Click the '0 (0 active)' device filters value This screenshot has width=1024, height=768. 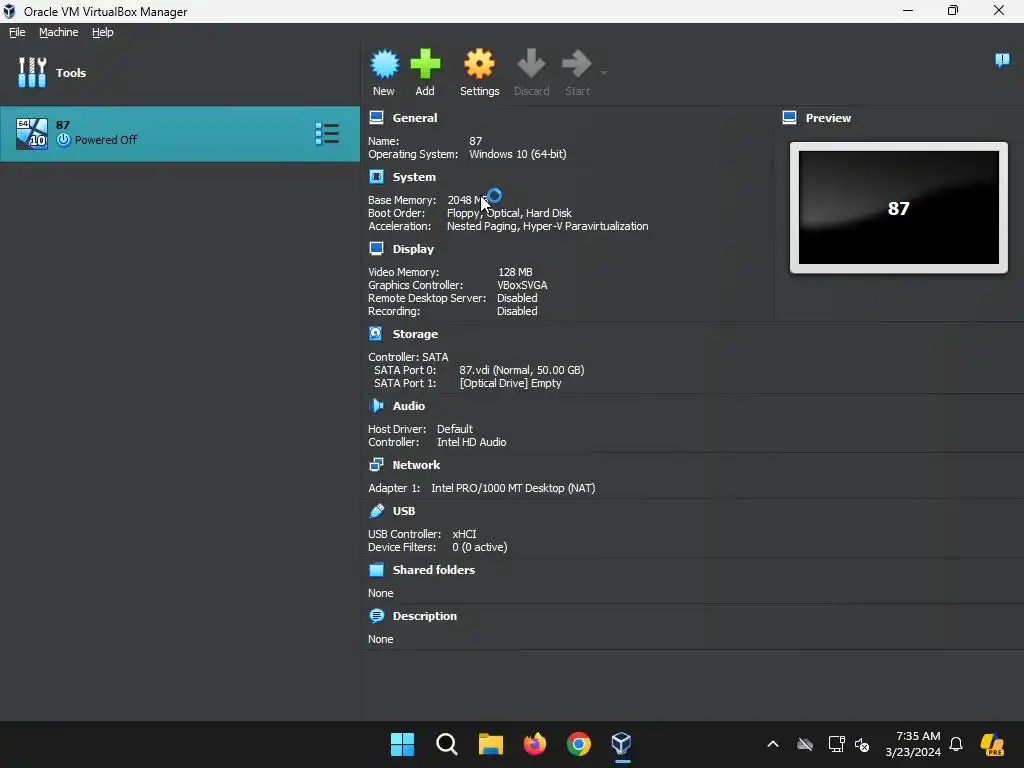click(480, 547)
